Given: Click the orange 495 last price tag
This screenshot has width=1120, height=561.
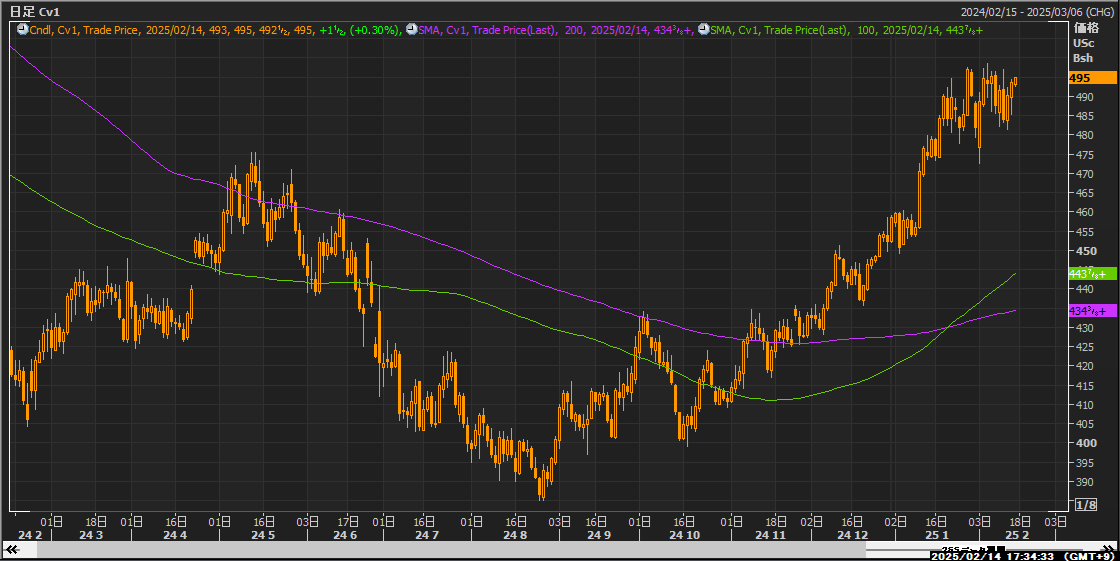Looking at the screenshot, I should coord(1092,78).
